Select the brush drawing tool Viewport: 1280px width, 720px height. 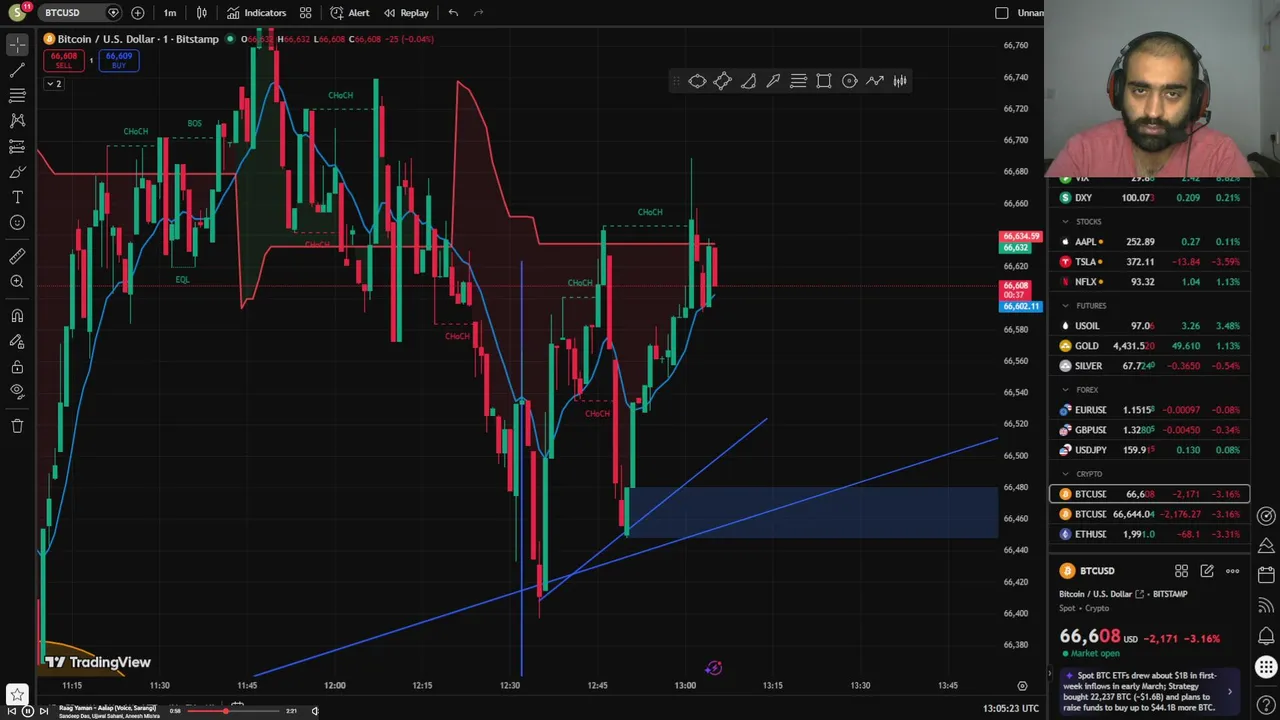click(x=17, y=172)
